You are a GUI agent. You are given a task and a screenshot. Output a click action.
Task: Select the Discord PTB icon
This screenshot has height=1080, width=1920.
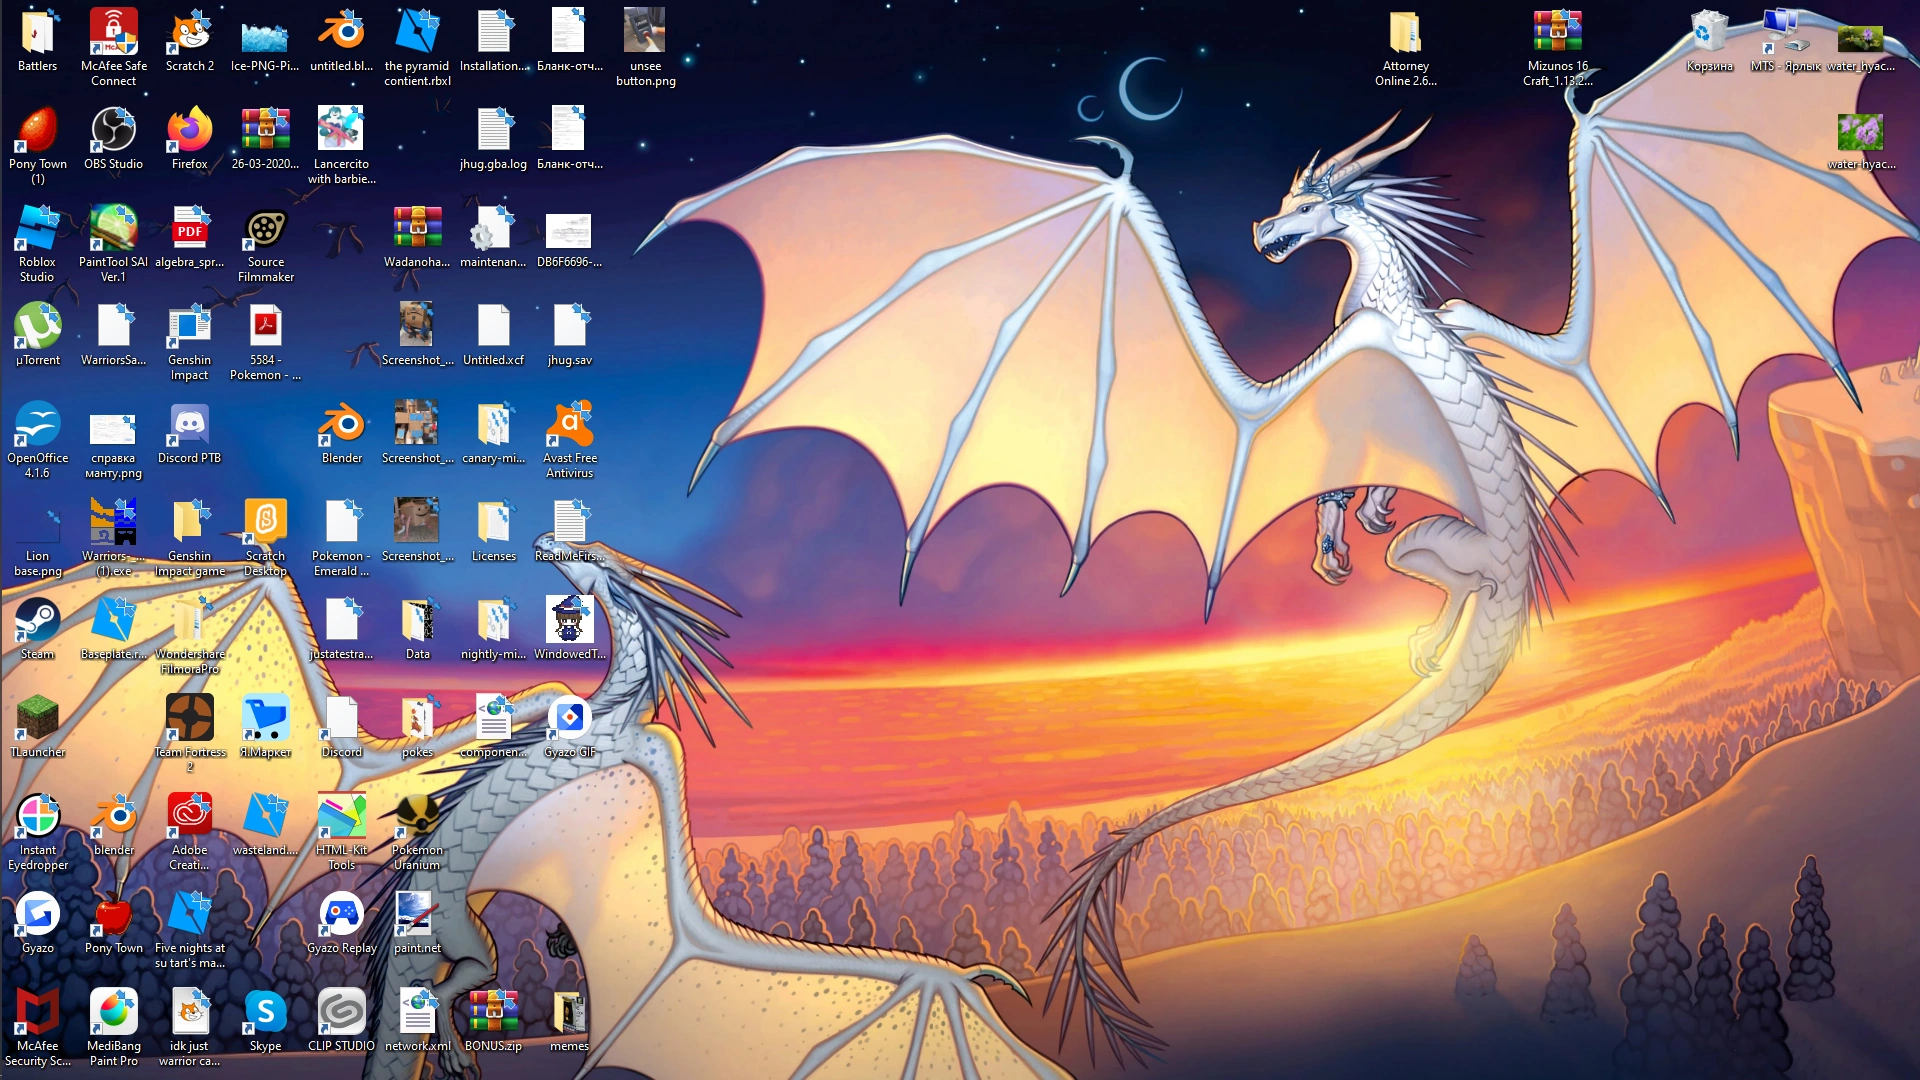[189, 425]
